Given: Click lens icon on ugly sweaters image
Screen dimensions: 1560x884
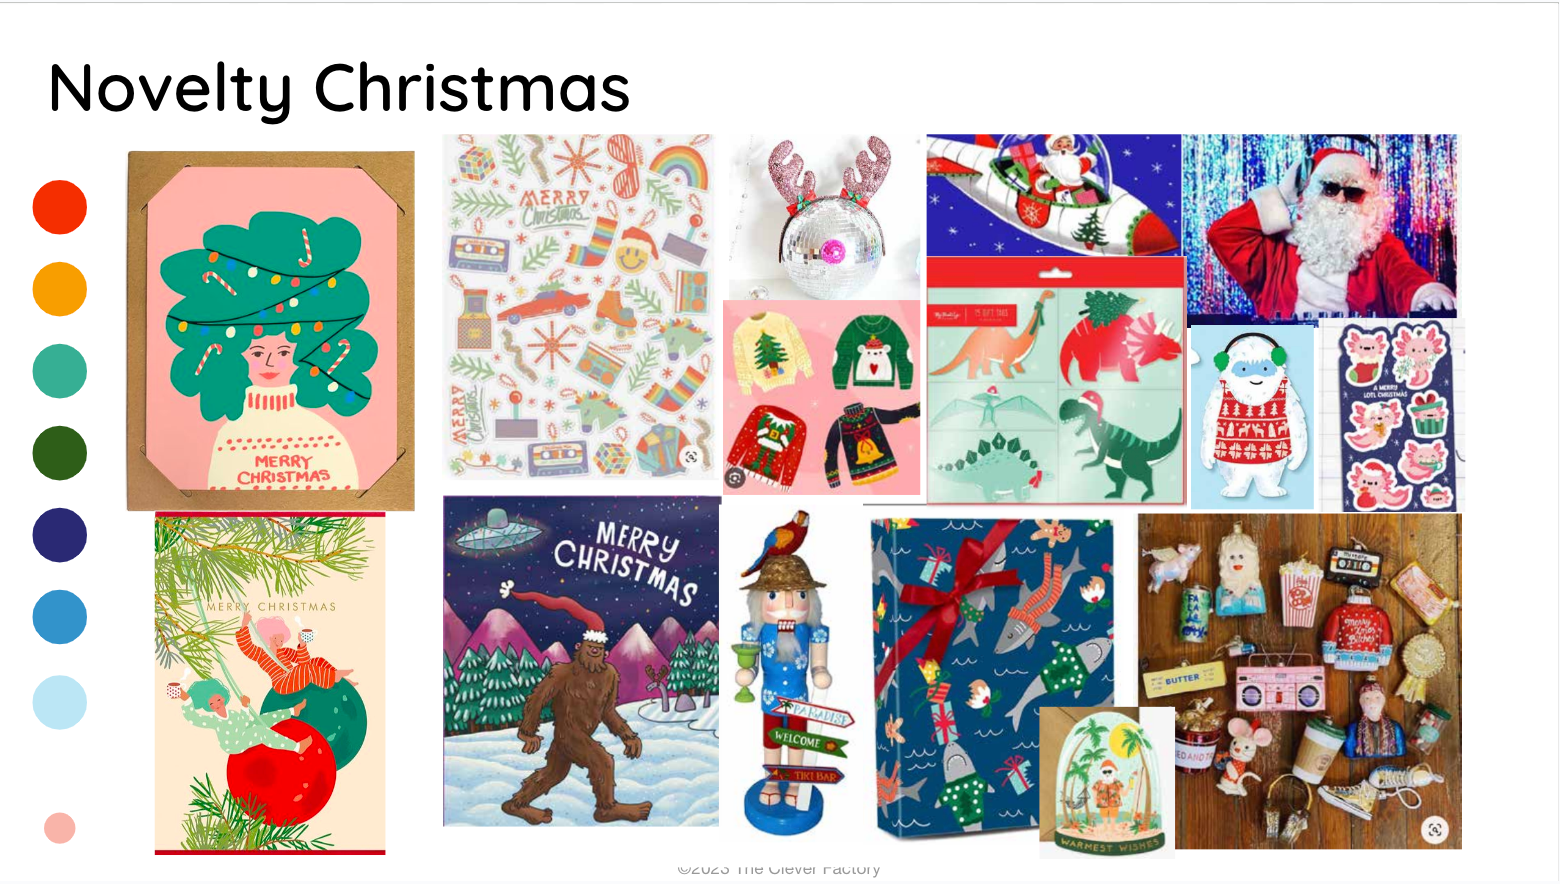Looking at the screenshot, I should click(x=735, y=478).
